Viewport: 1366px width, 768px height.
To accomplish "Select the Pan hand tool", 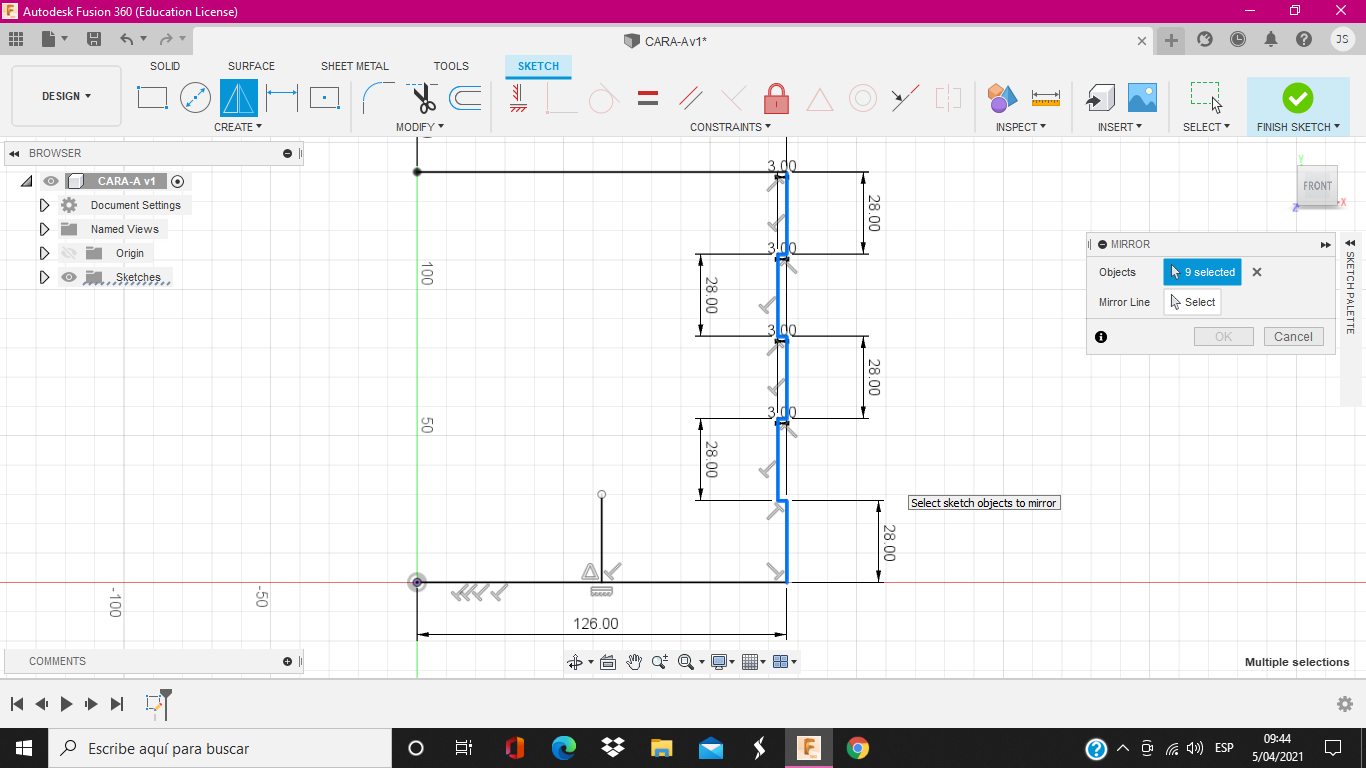I will click(x=634, y=662).
